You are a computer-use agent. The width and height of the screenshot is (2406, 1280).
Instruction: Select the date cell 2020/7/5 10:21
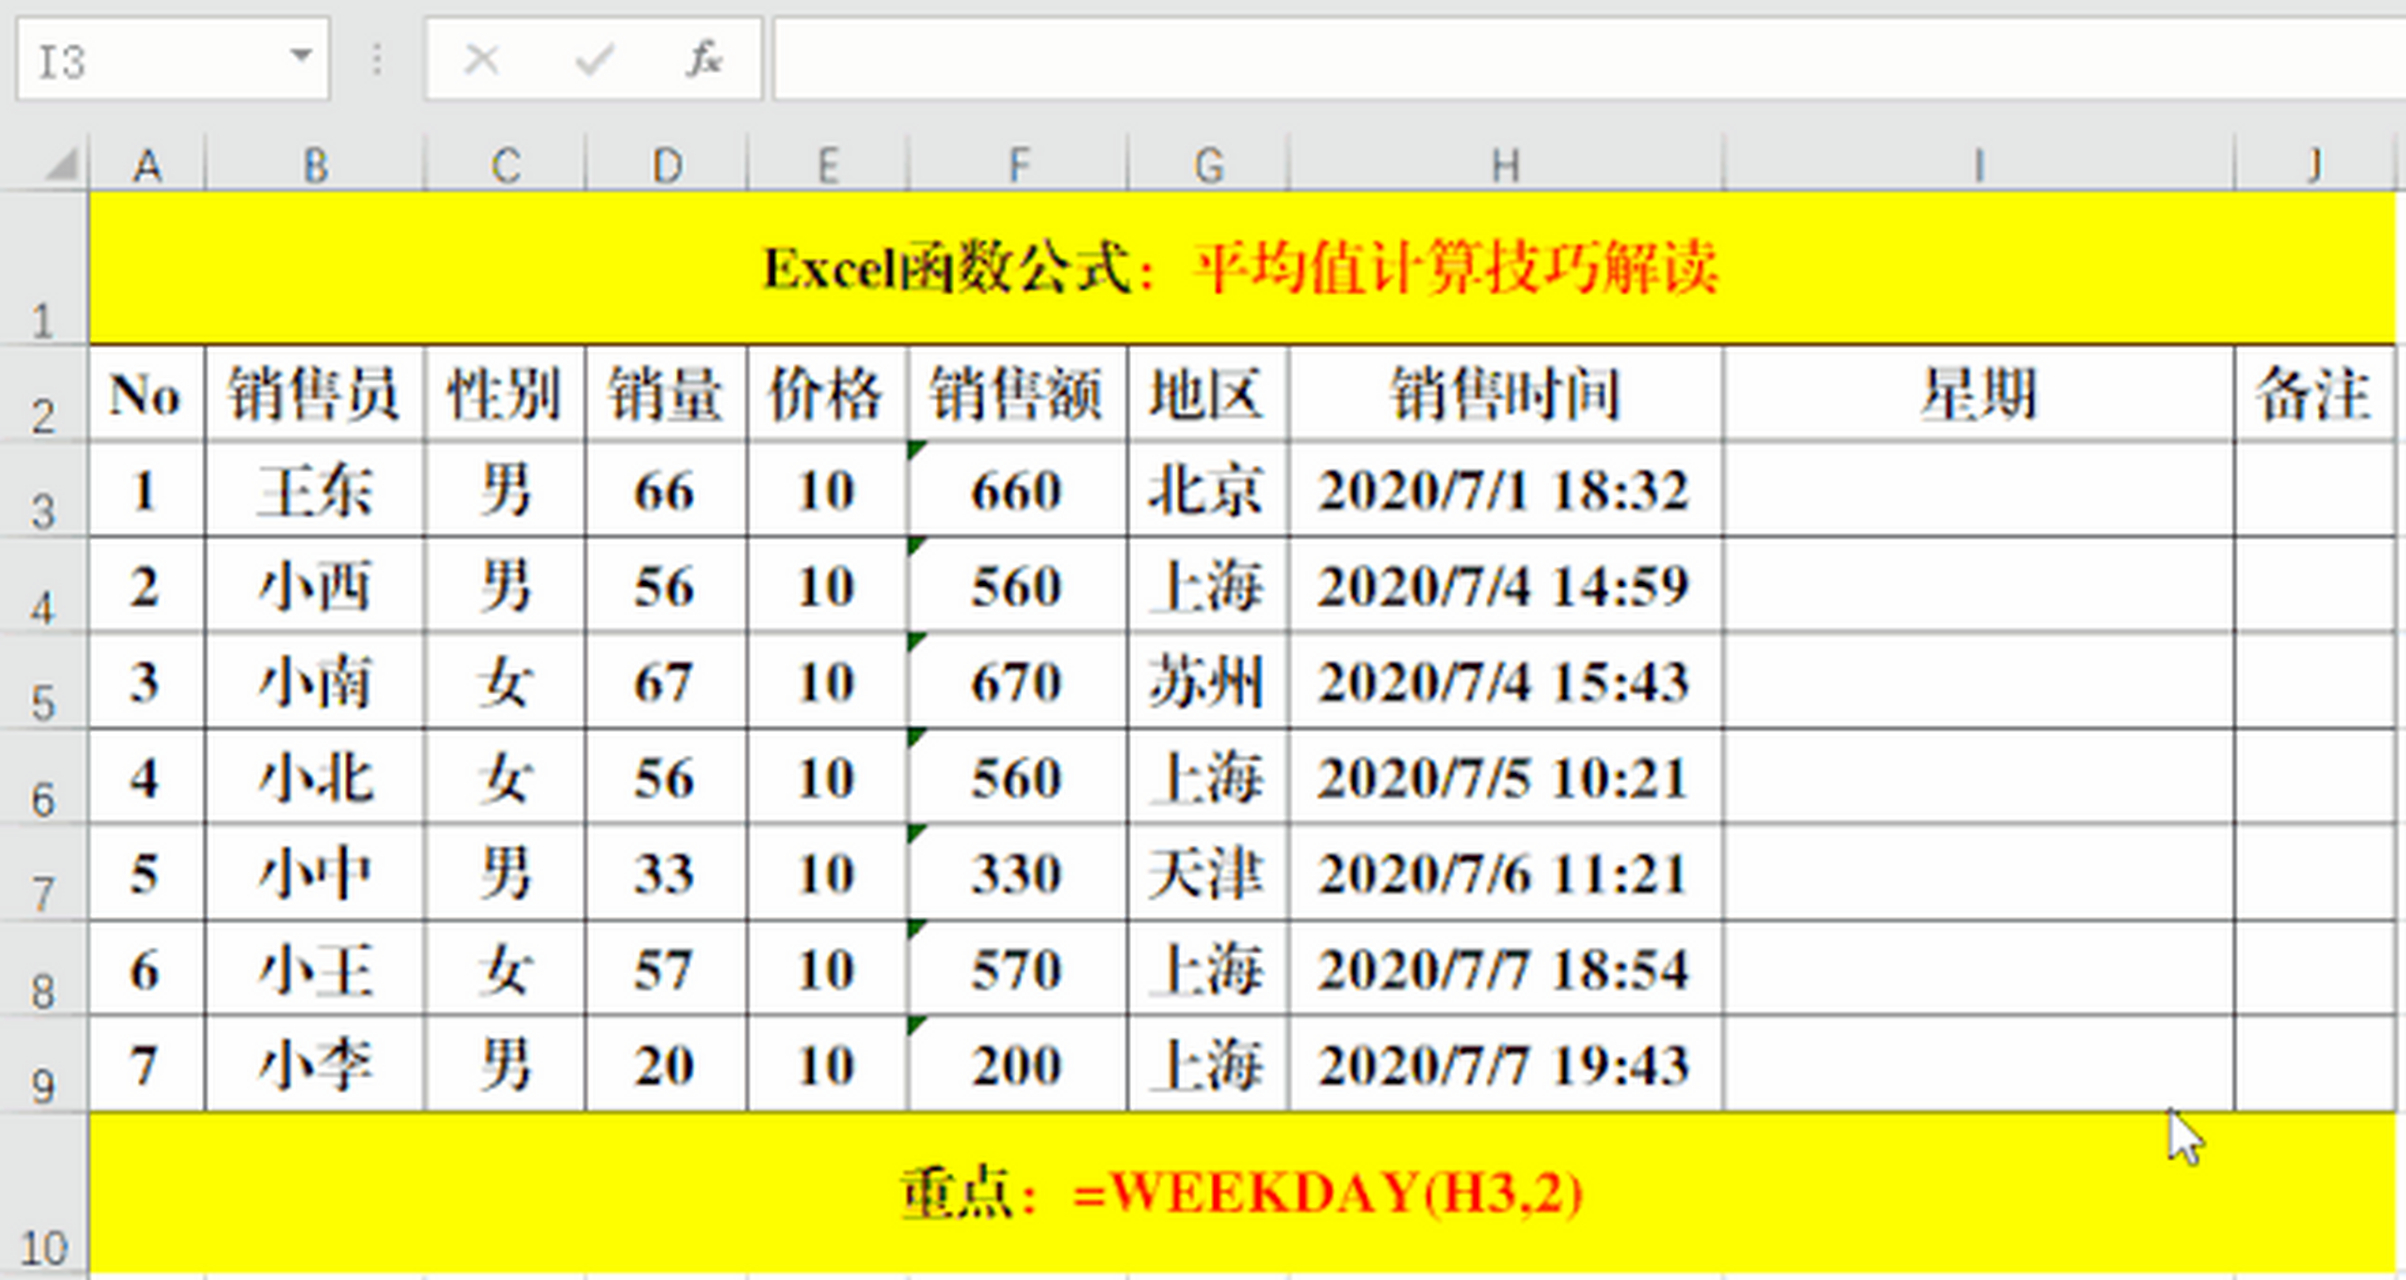(1506, 778)
